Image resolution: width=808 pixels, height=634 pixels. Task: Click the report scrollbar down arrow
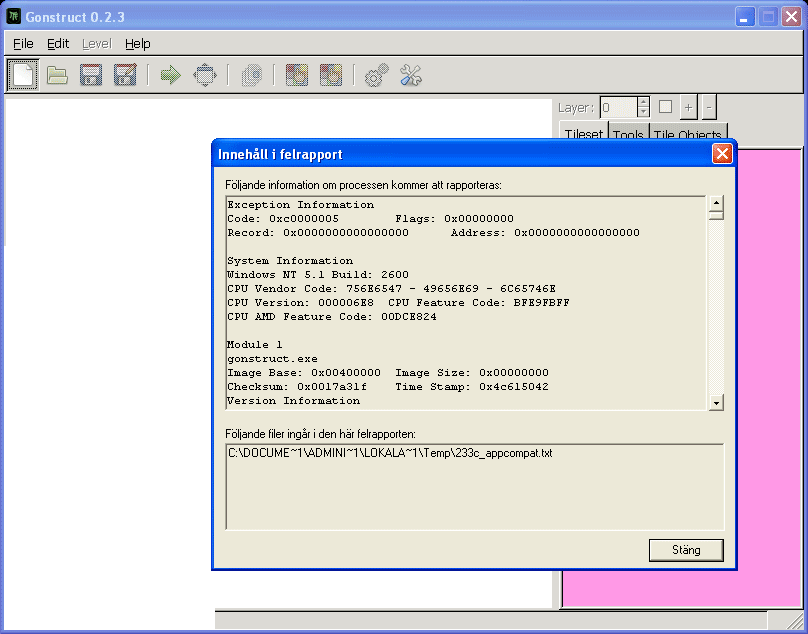pos(716,402)
